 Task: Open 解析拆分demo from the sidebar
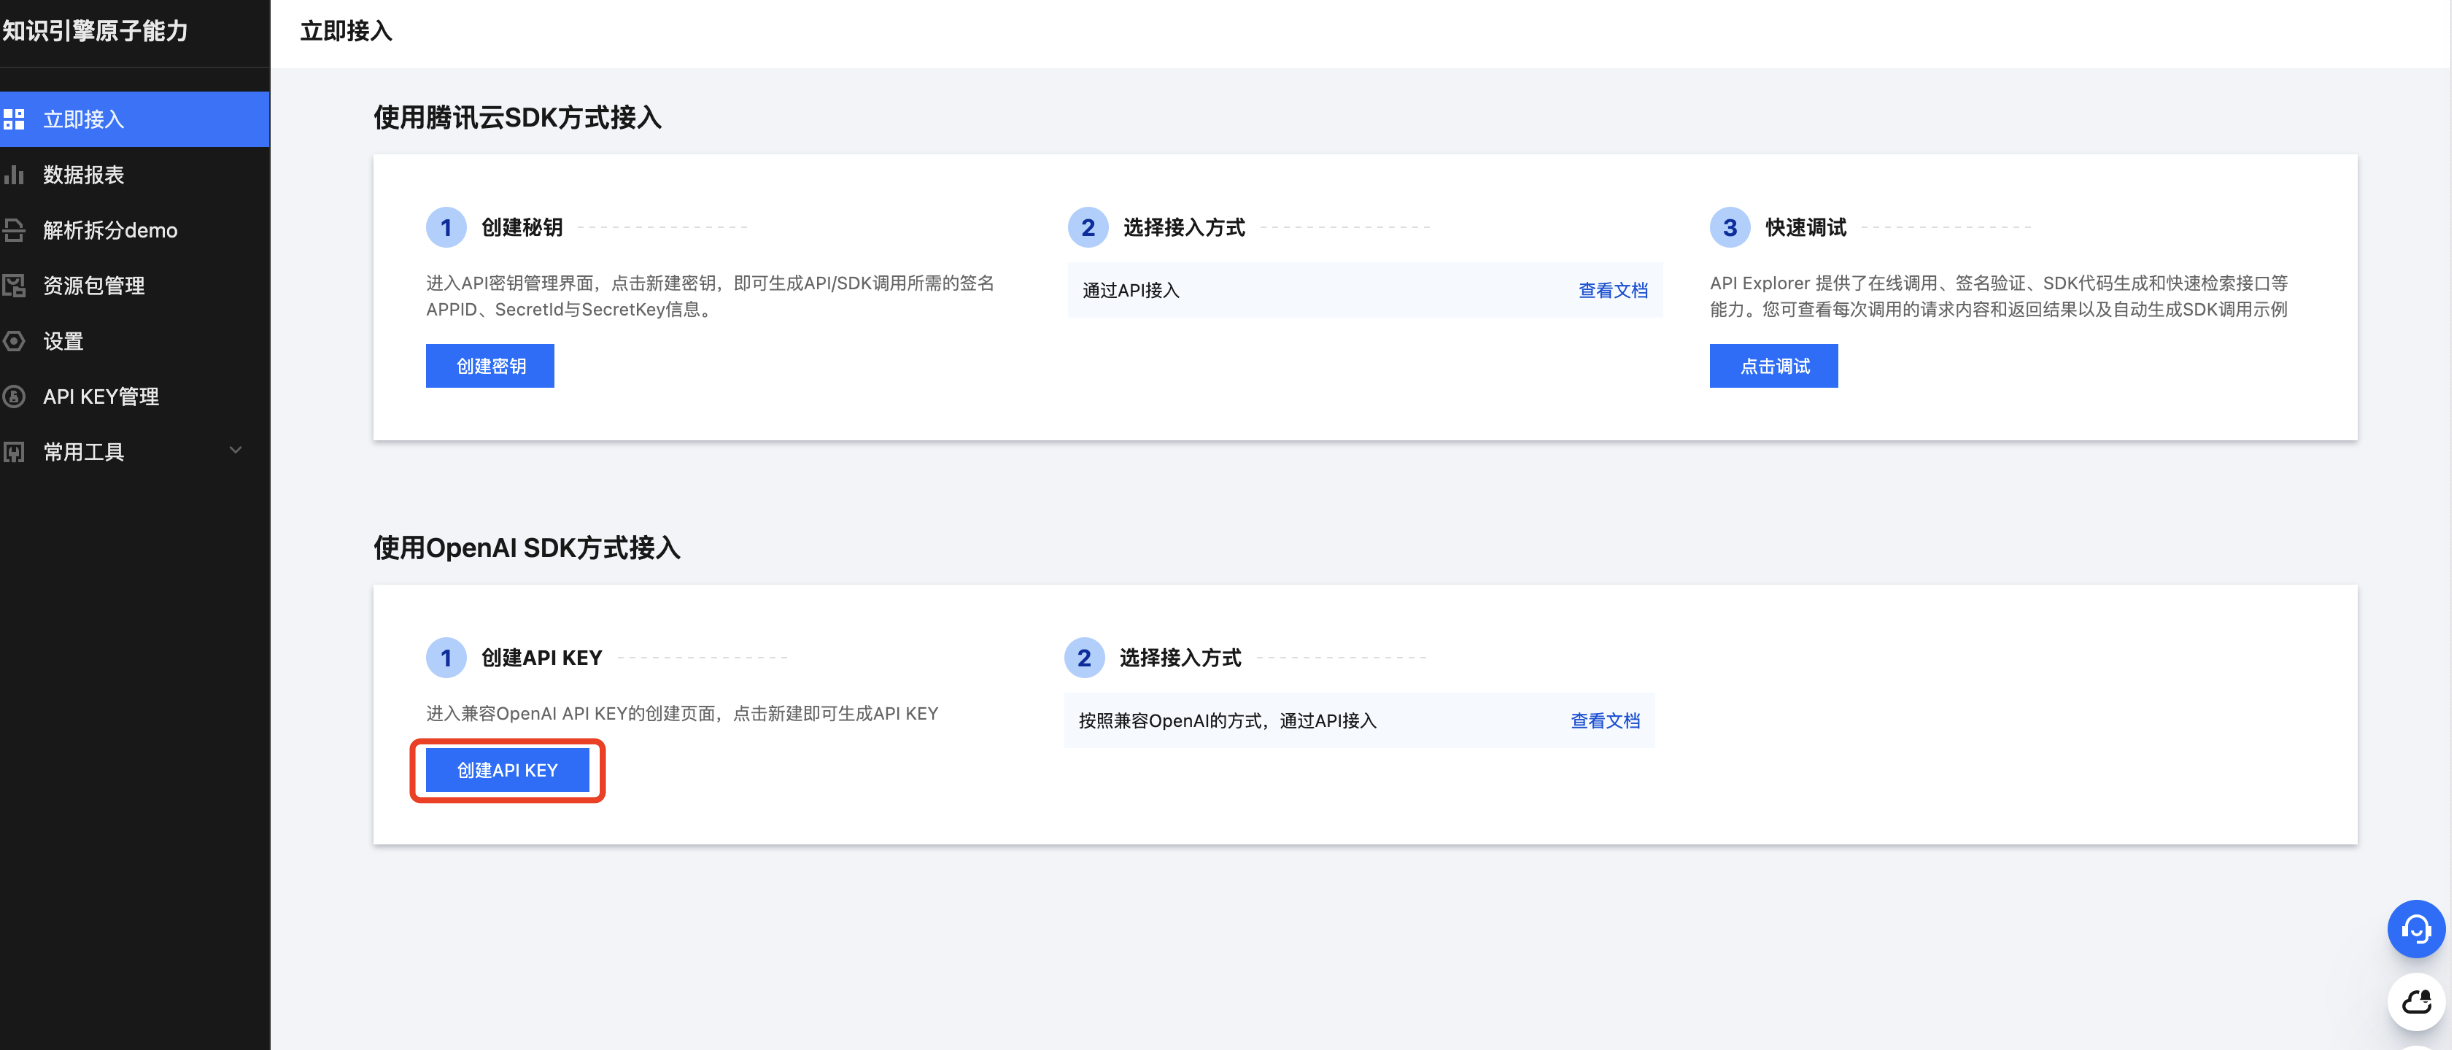coord(110,230)
